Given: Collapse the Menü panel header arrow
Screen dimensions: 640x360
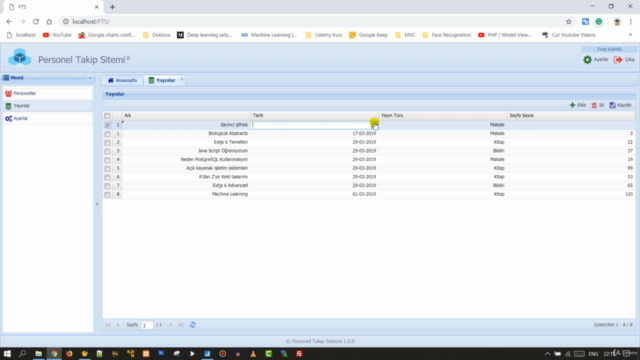Looking at the screenshot, I should coord(90,78).
